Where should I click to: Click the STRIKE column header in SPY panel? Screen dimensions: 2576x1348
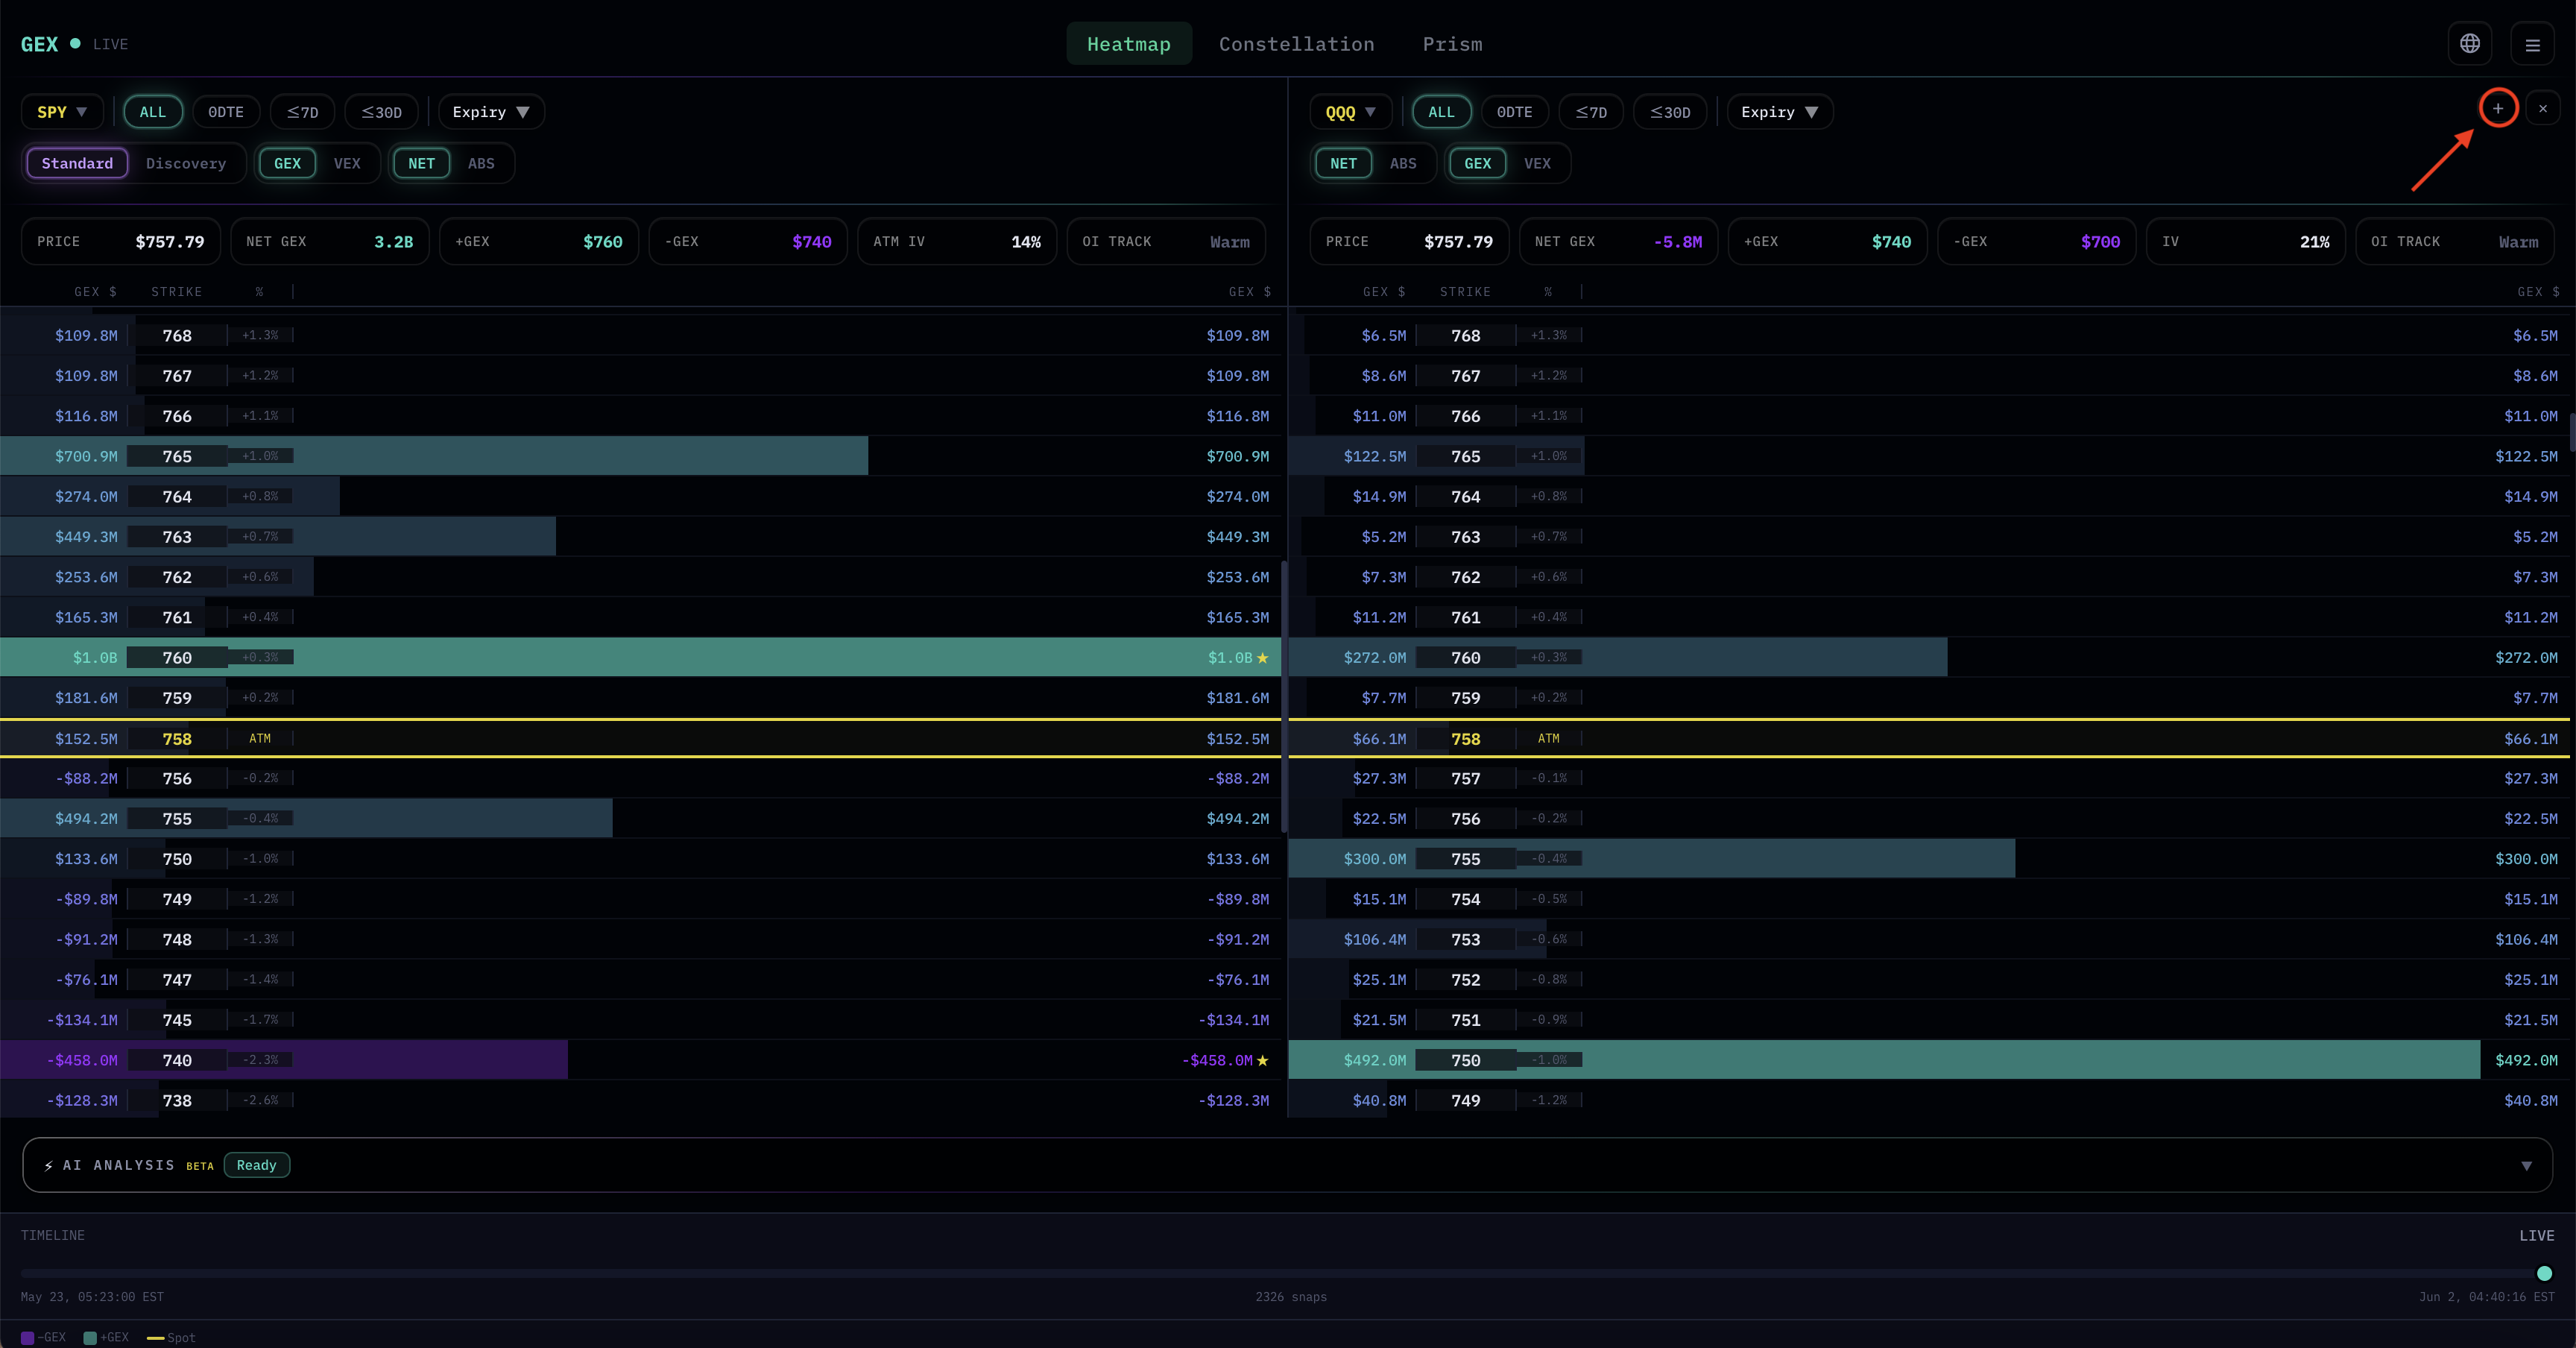point(176,292)
